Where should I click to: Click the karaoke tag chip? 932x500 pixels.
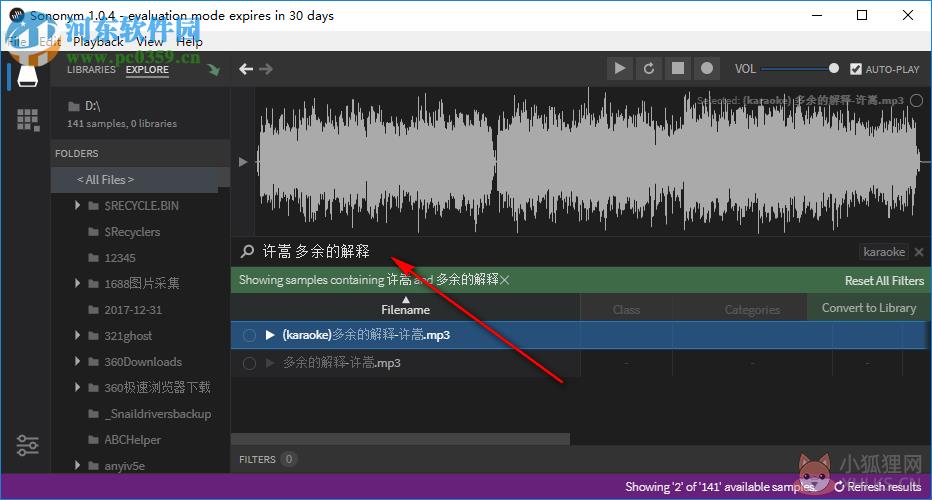coord(884,252)
